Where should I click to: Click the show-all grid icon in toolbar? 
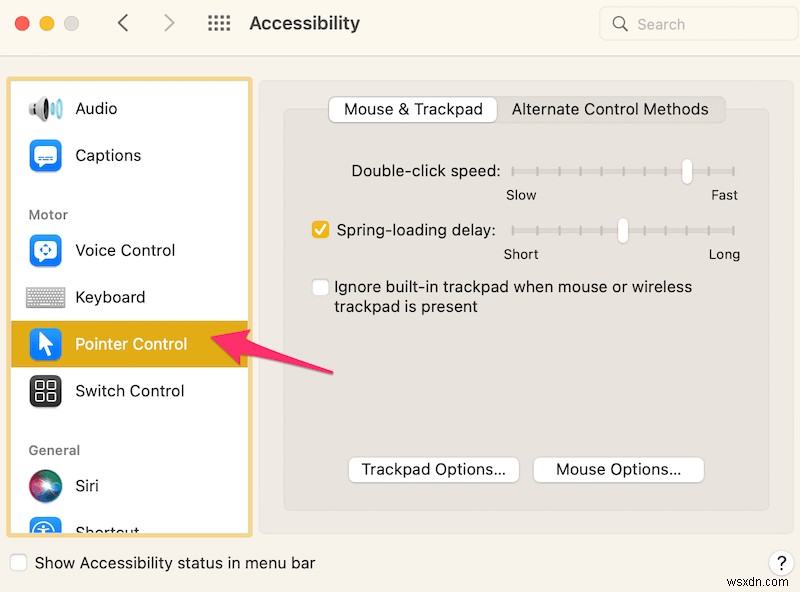219,23
